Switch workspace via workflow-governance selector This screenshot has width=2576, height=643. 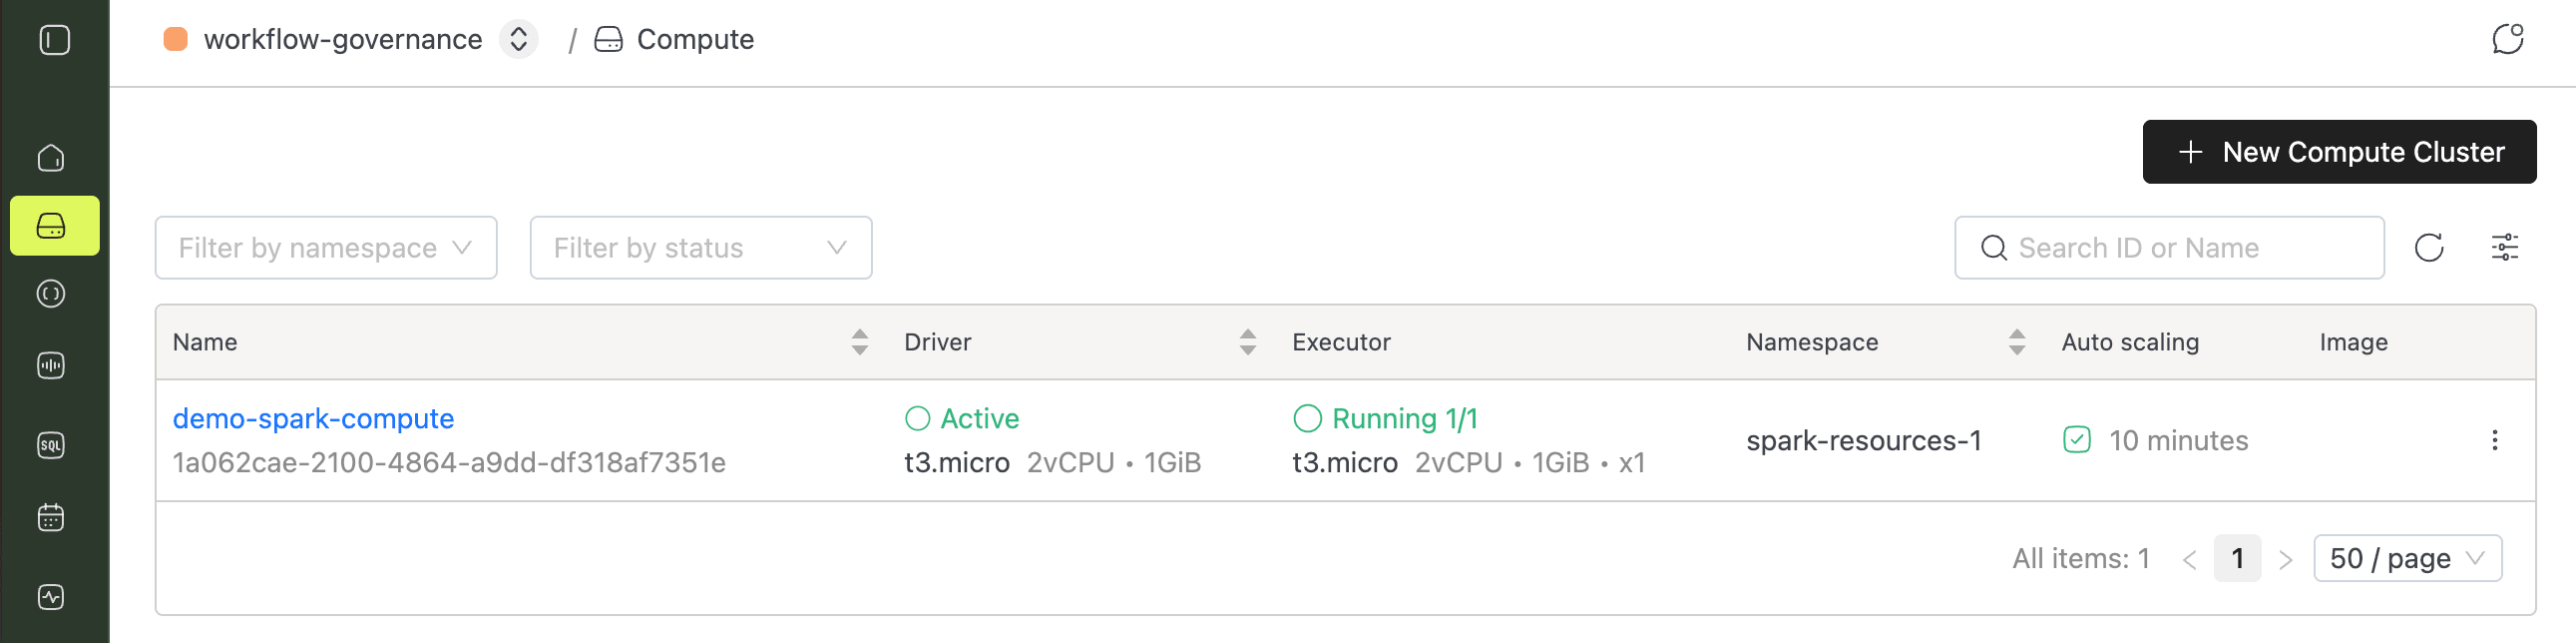click(518, 40)
